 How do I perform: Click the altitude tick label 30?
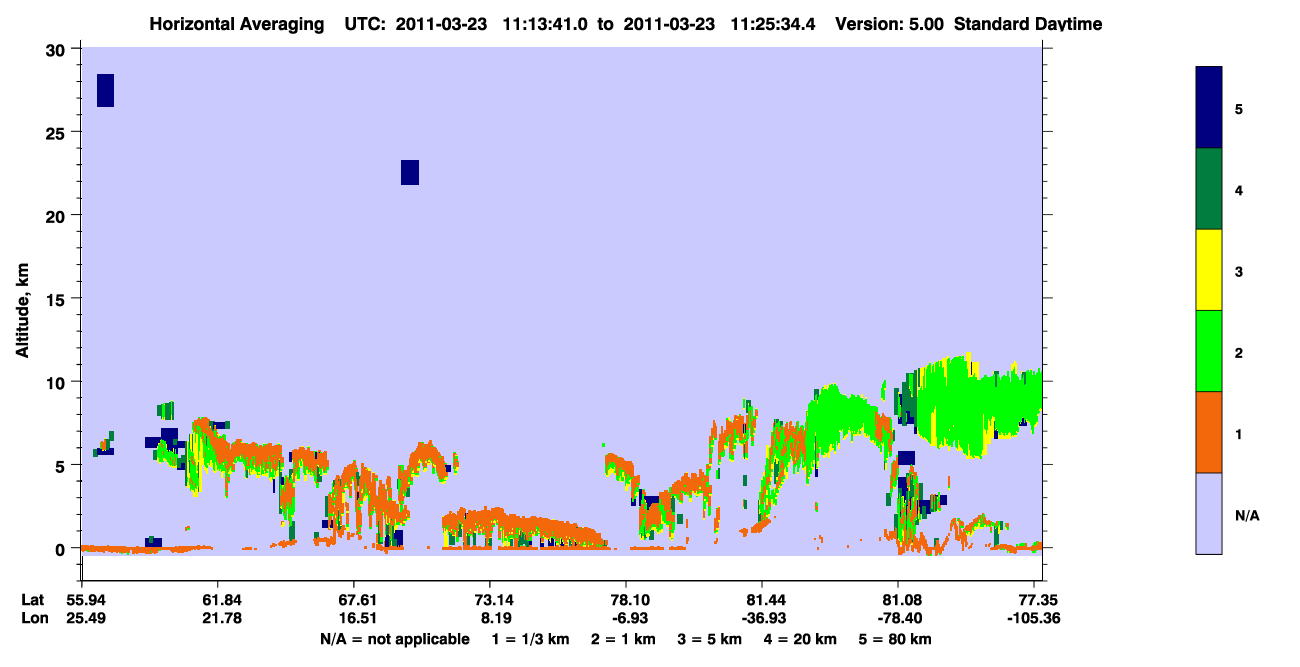(x=58, y=49)
